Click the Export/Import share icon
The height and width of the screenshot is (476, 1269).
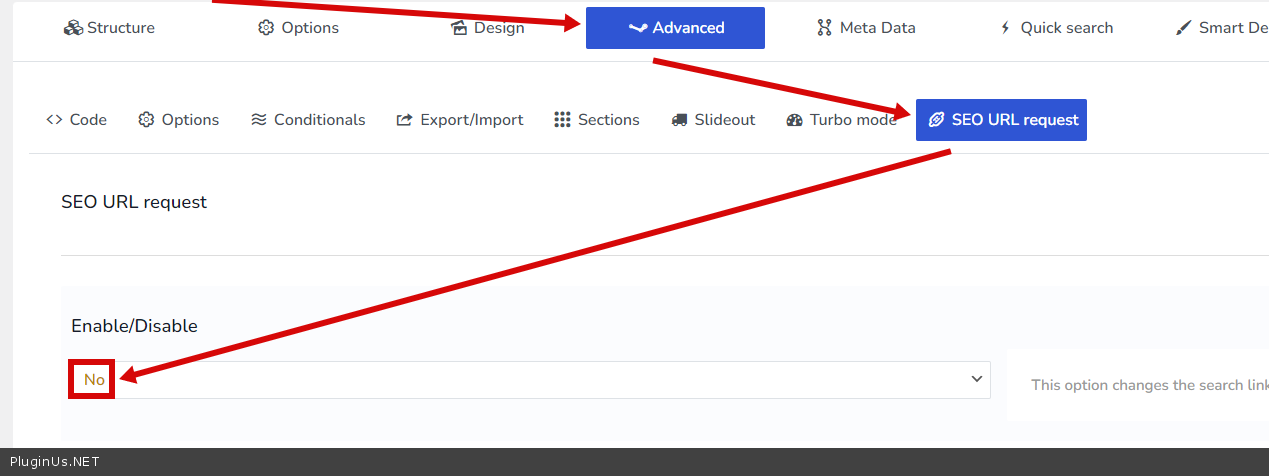(x=405, y=120)
